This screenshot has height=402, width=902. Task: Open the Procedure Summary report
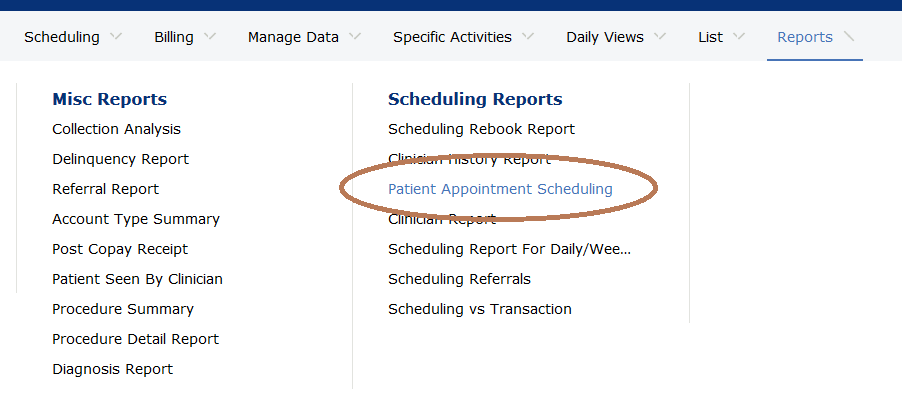123,309
